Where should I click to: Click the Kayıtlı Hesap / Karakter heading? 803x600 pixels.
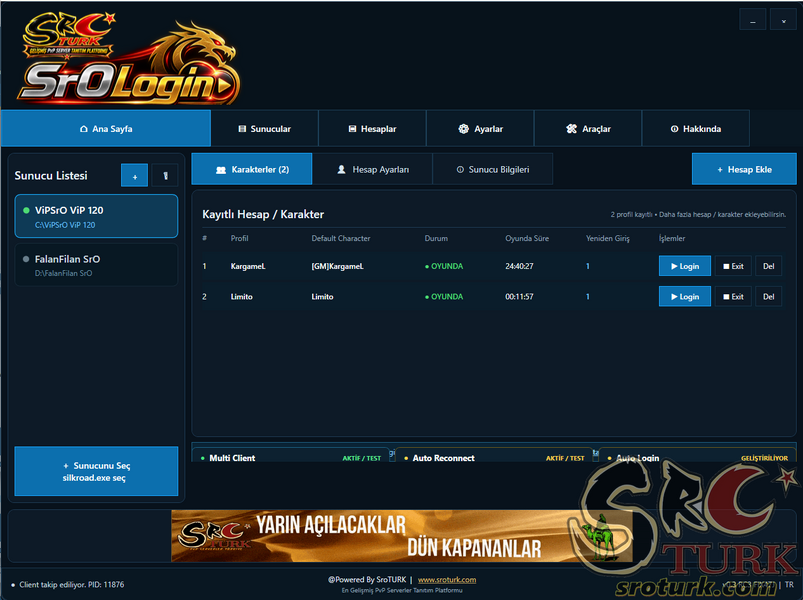tap(263, 214)
